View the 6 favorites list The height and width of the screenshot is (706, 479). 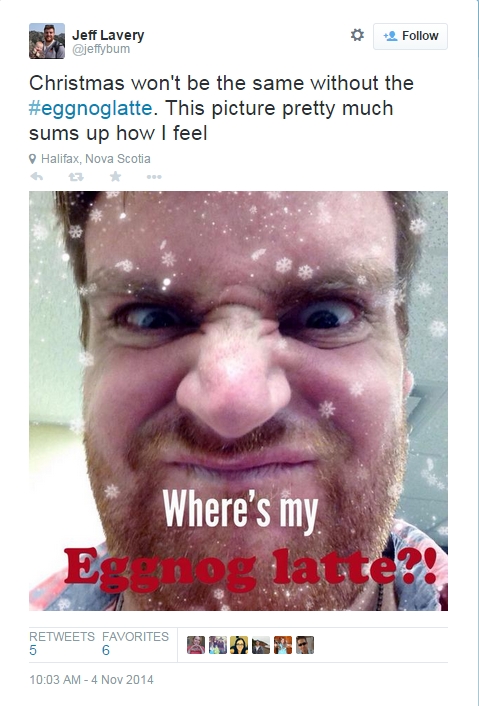click(x=135, y=643)
